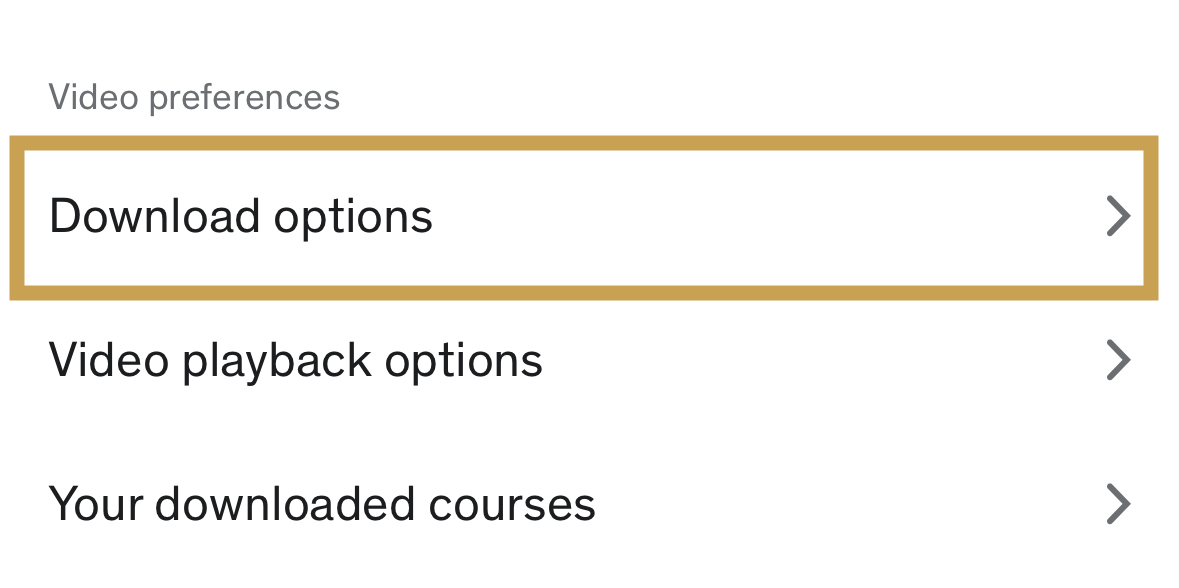The height and width of the screenshot is (588, 1179).
Task: Click the arrow next to Video playback options
Action: click(1118, 360)
